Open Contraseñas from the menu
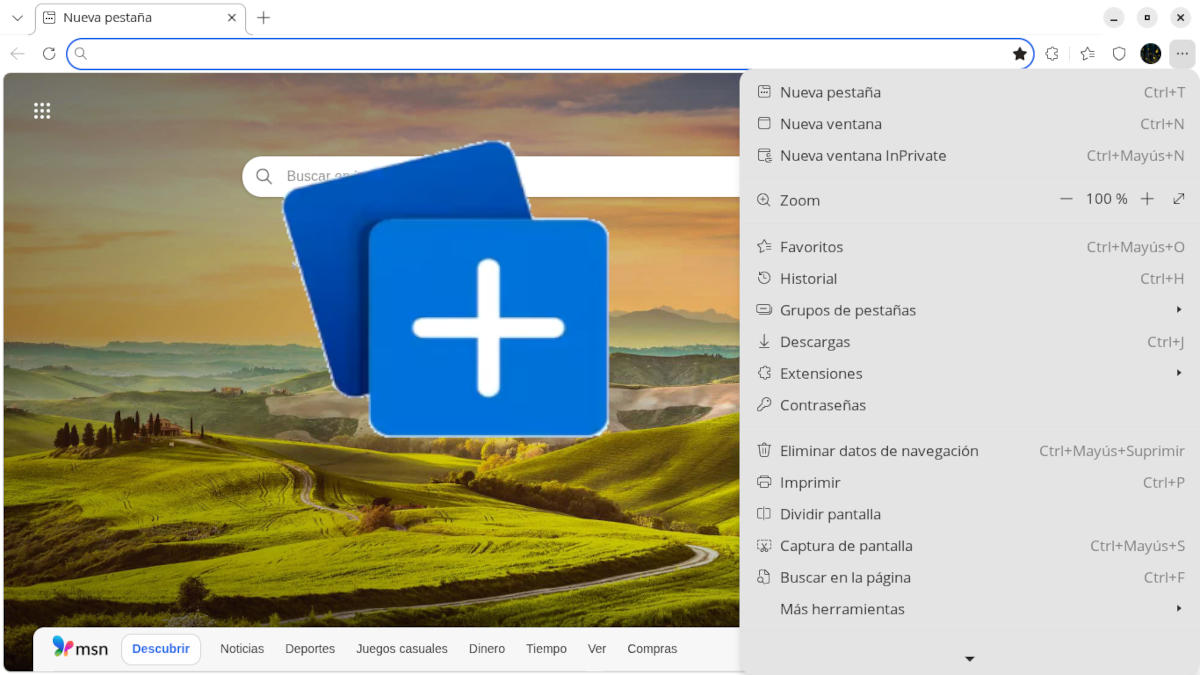 click(970, 405)
